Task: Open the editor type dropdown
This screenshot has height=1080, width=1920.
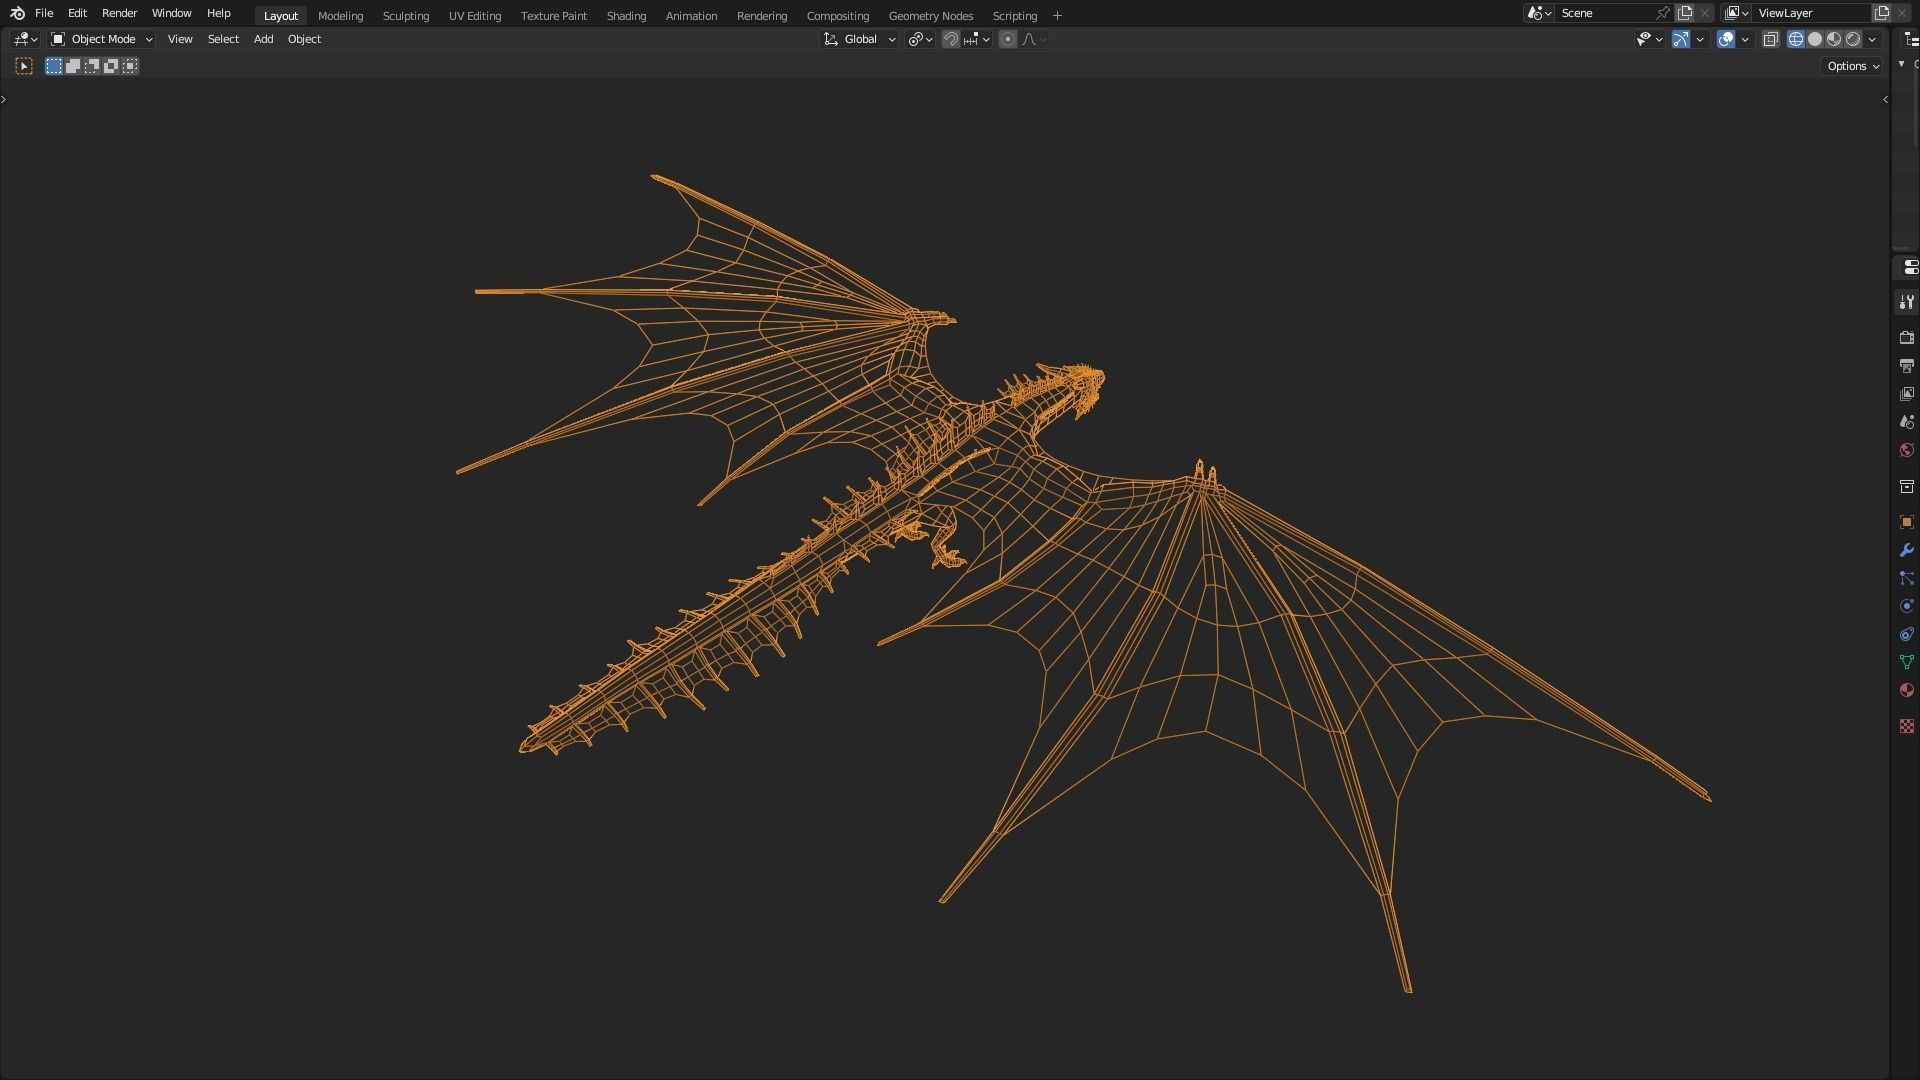Action: click(25, 39)
